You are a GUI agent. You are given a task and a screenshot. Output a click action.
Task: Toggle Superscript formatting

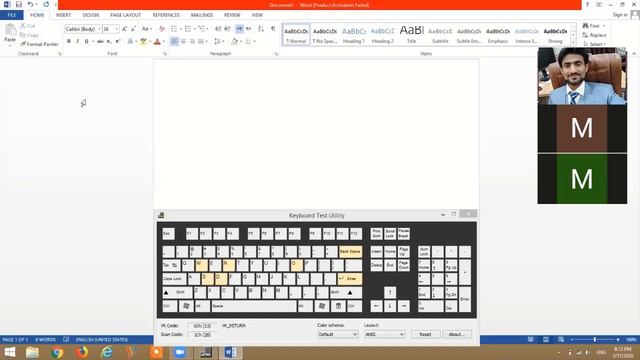[118, 41]
